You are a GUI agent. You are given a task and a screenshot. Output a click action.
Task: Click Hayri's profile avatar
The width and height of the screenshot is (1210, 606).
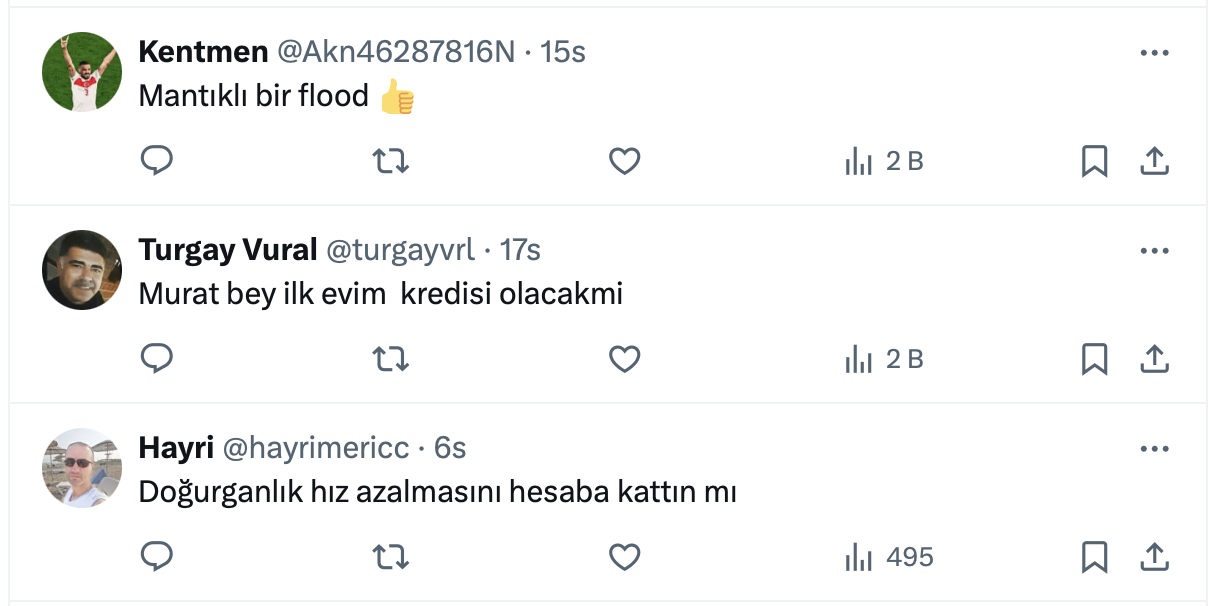tap(82, 468)
